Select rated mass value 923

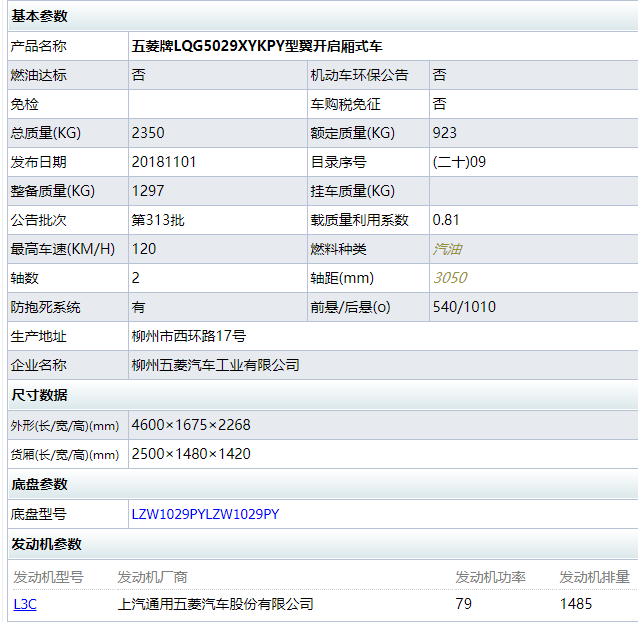[x=445, y=133]
